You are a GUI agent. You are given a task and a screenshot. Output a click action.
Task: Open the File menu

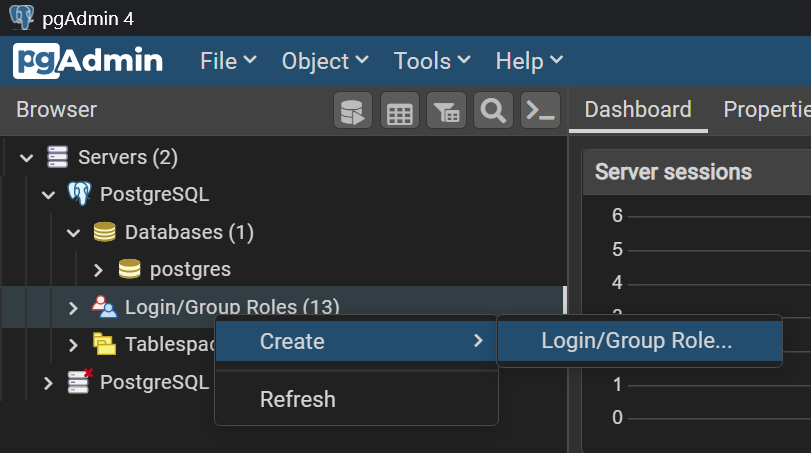[x=228, y=61]
